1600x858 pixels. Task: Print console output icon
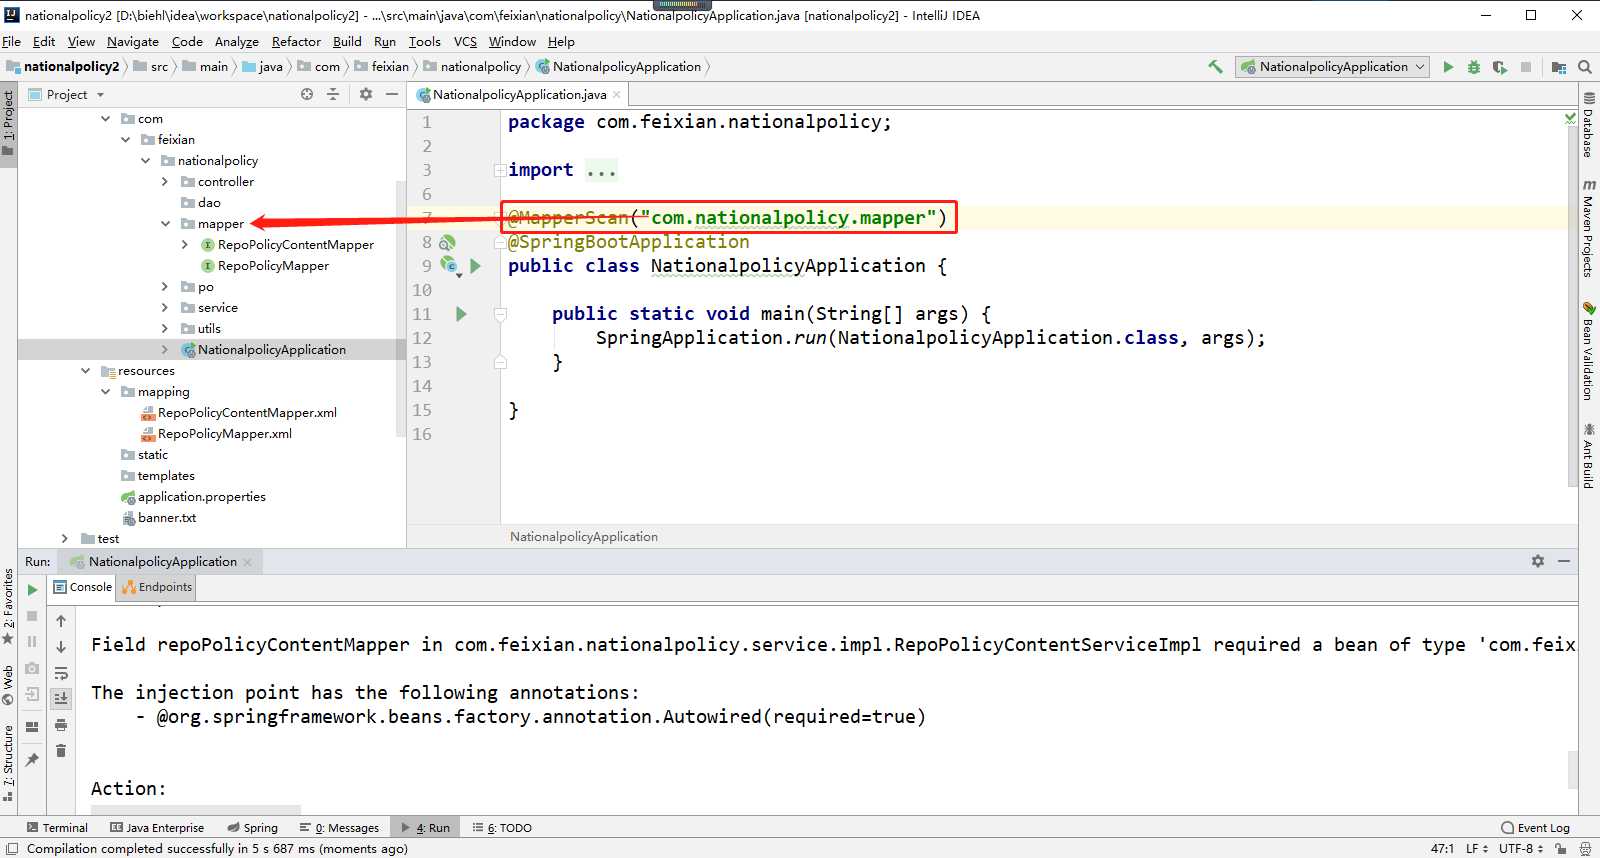click(61, 725)
